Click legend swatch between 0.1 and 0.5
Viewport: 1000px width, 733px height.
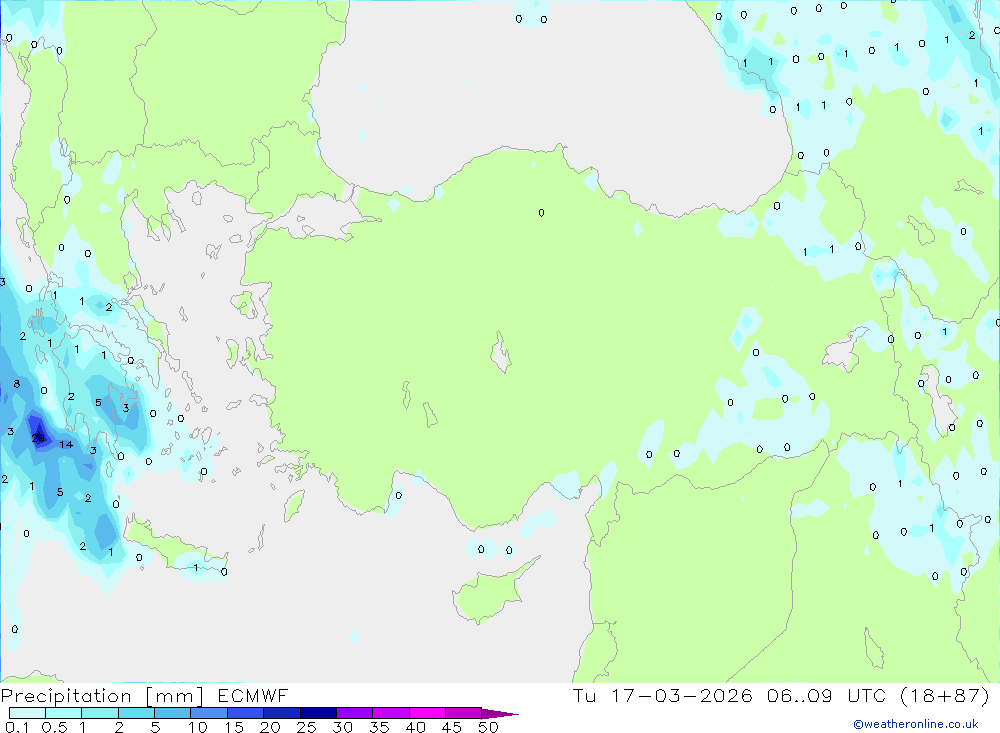27,713
